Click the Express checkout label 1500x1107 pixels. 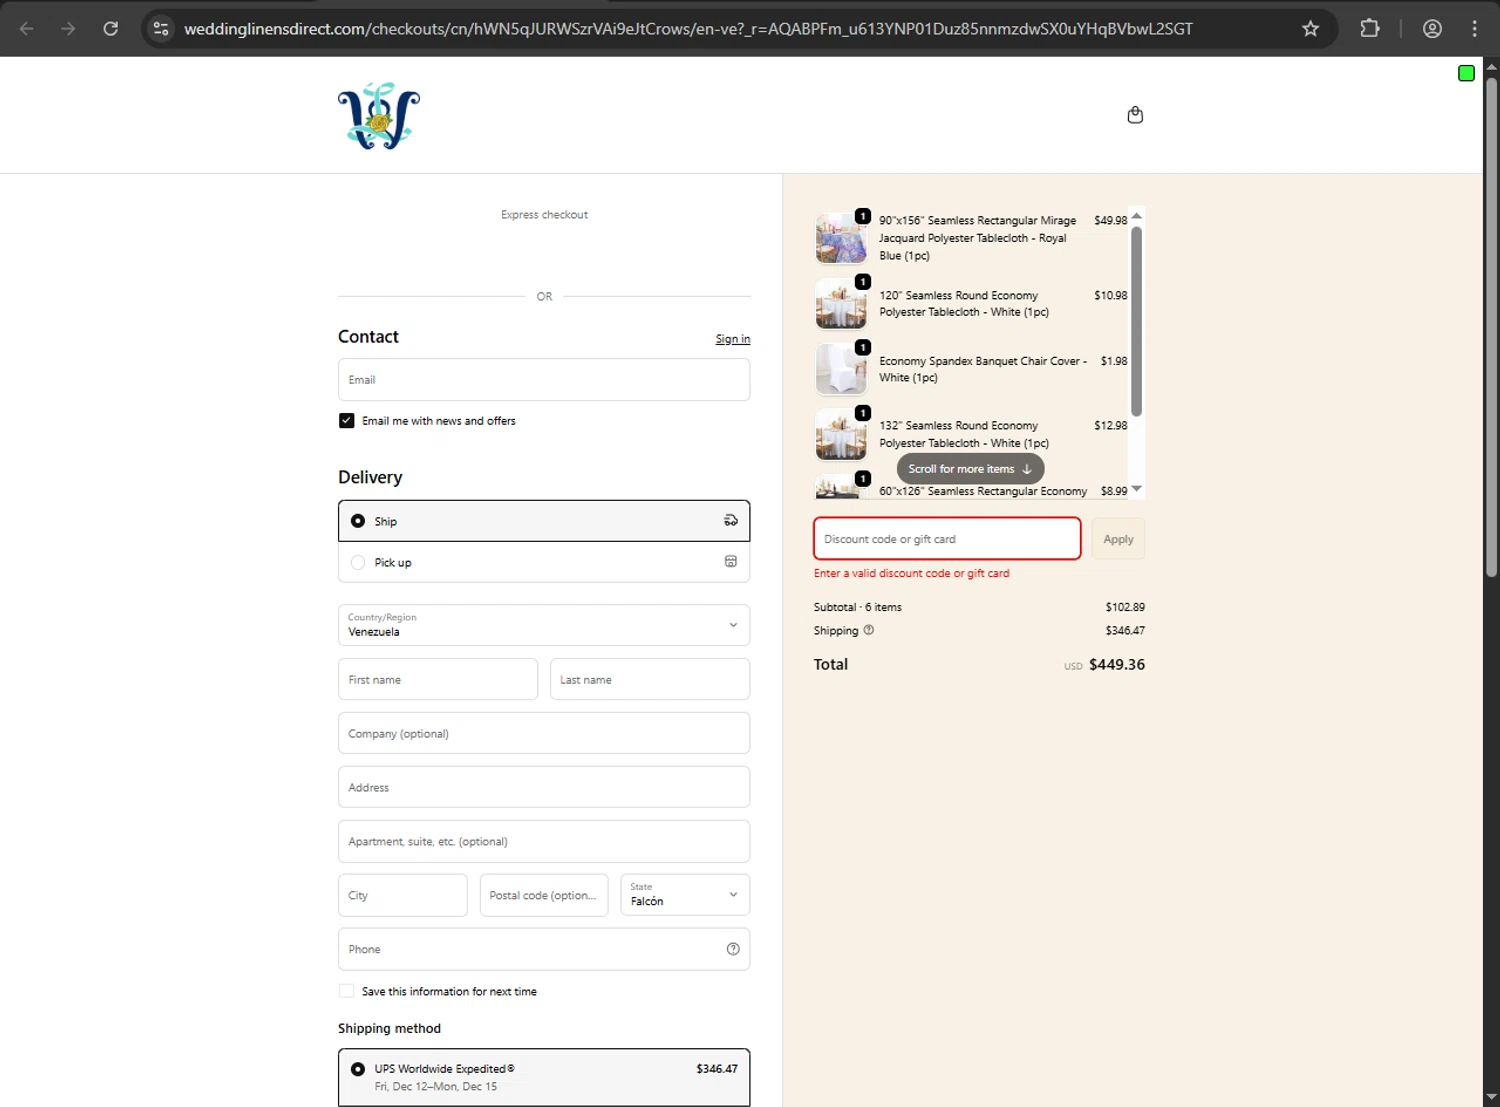coord(544,214)
